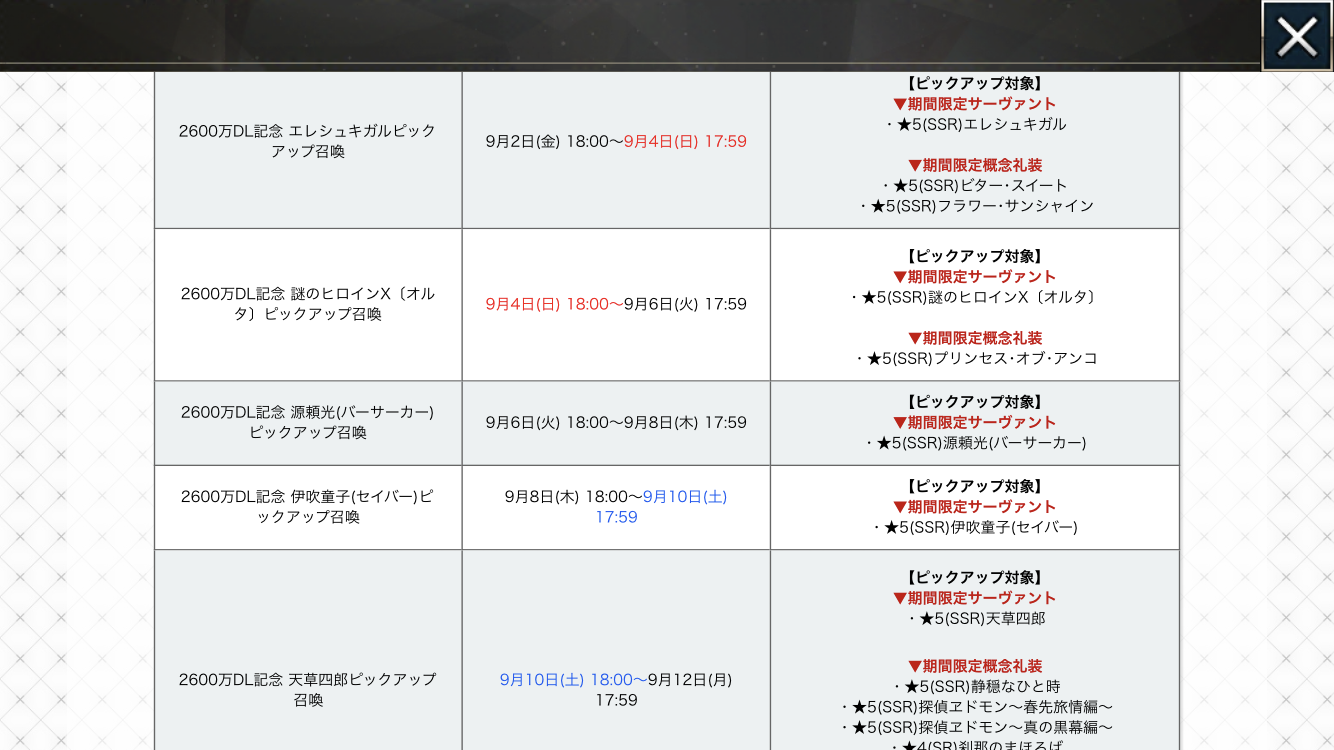Viewport: 1334px width, 750px height.
Task: Tap the 謎のヒロインX〔オルタ〕ピックアップ召喚 name cell
Action: coord(308,304)
